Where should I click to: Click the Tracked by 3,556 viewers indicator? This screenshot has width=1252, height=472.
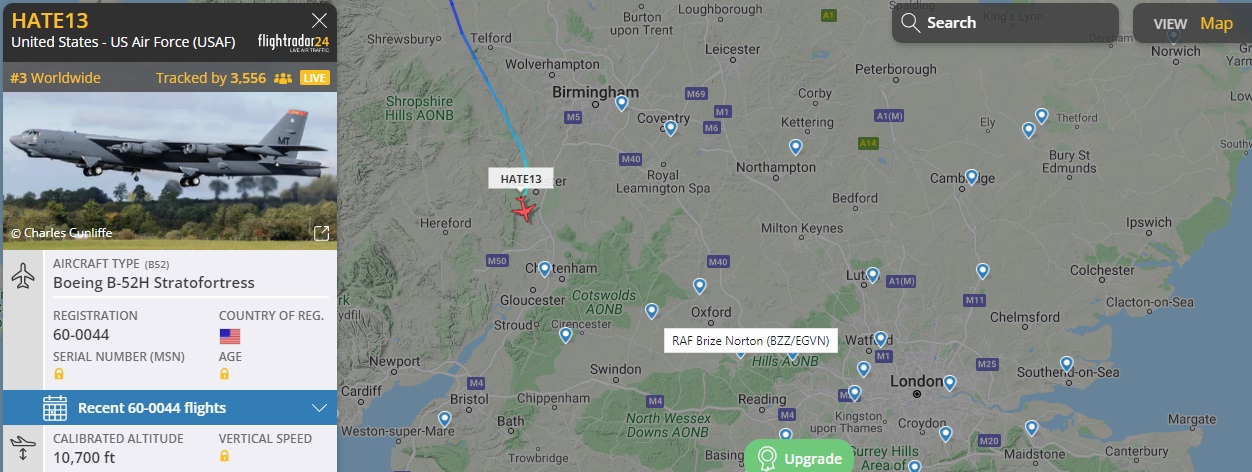pos(224,78)
